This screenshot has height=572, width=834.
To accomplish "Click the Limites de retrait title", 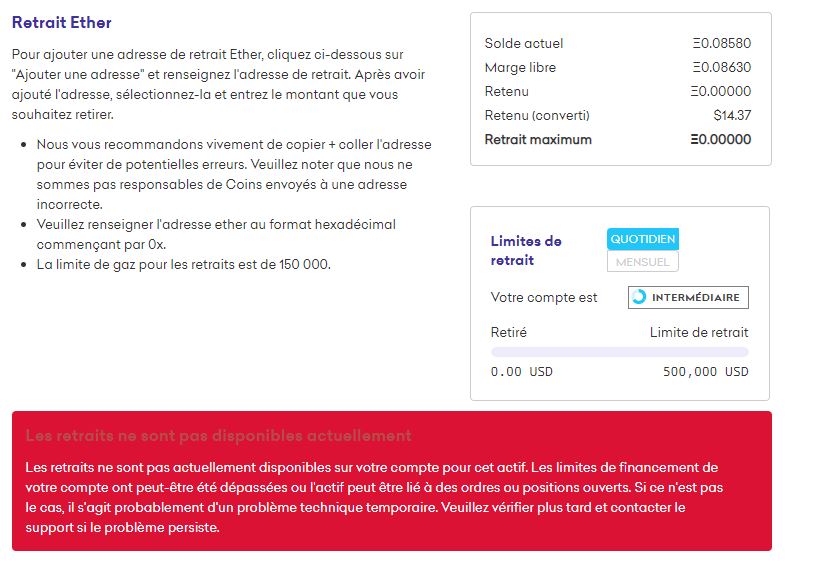I will pyautogui.click(x=526, y=250).
